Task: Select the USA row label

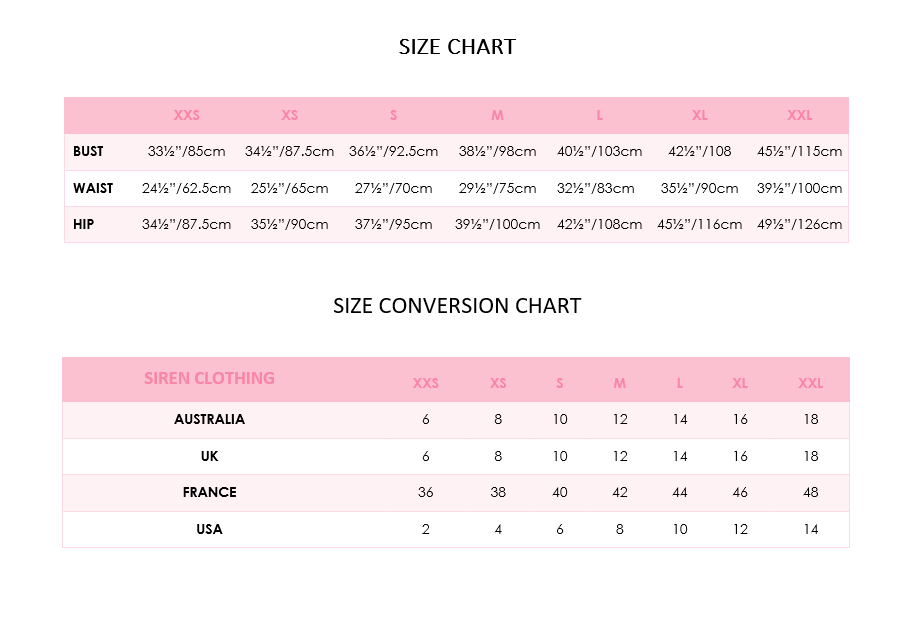Action: [209, 529]
